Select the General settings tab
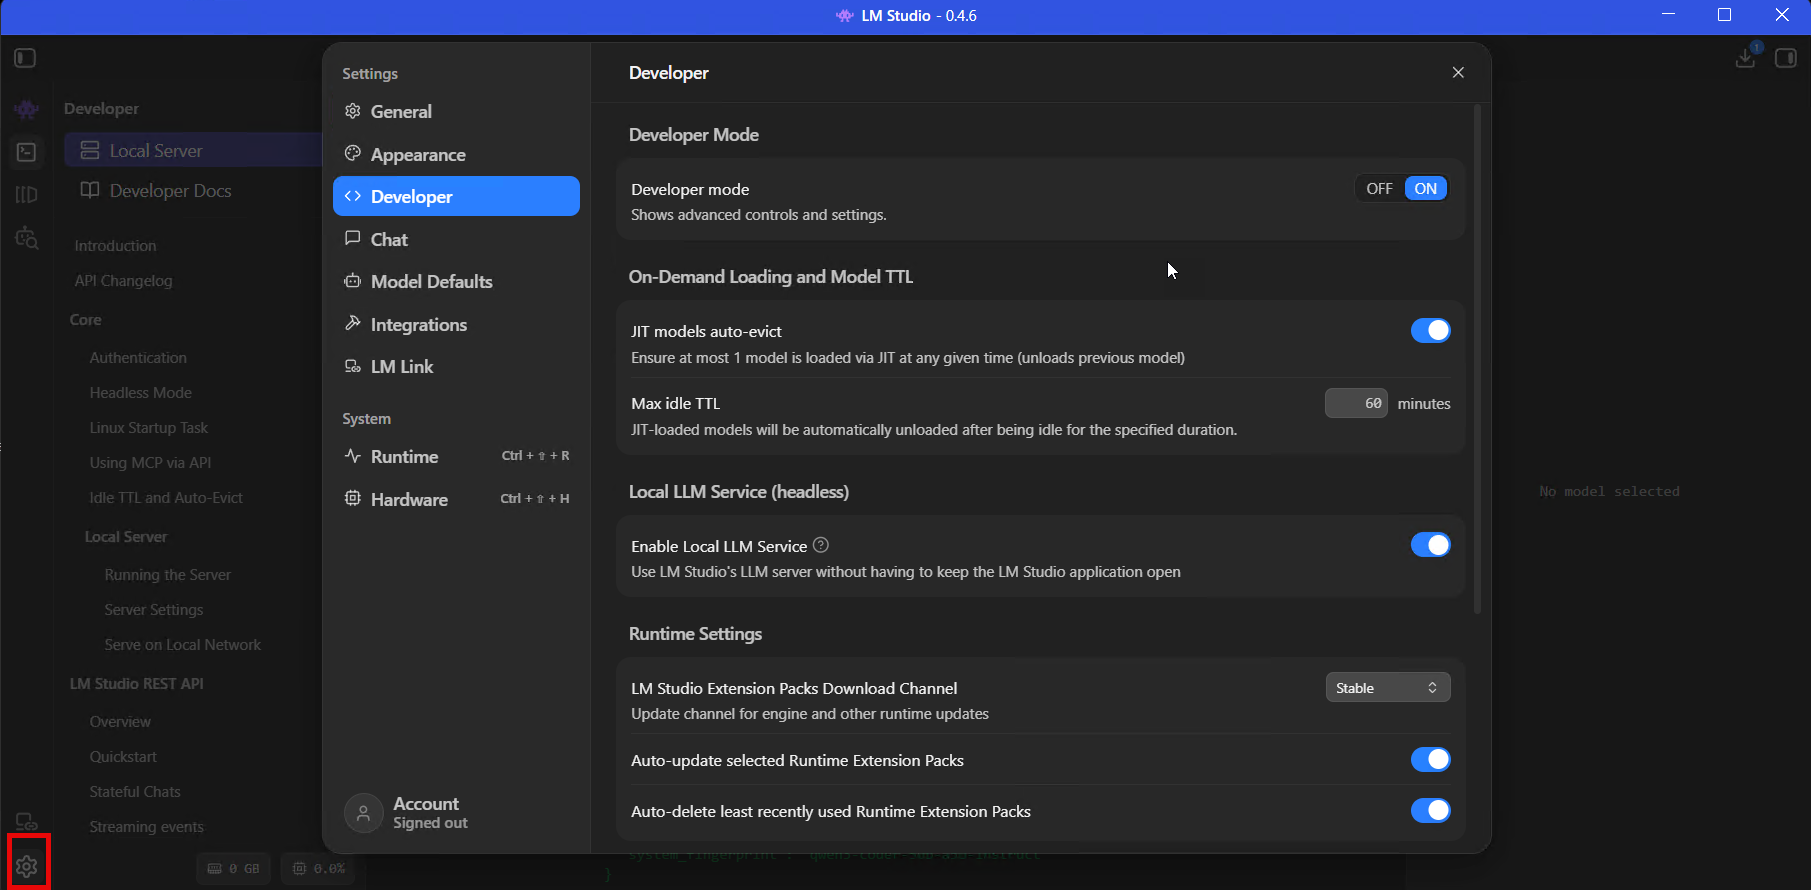 [x=456, y=111]
